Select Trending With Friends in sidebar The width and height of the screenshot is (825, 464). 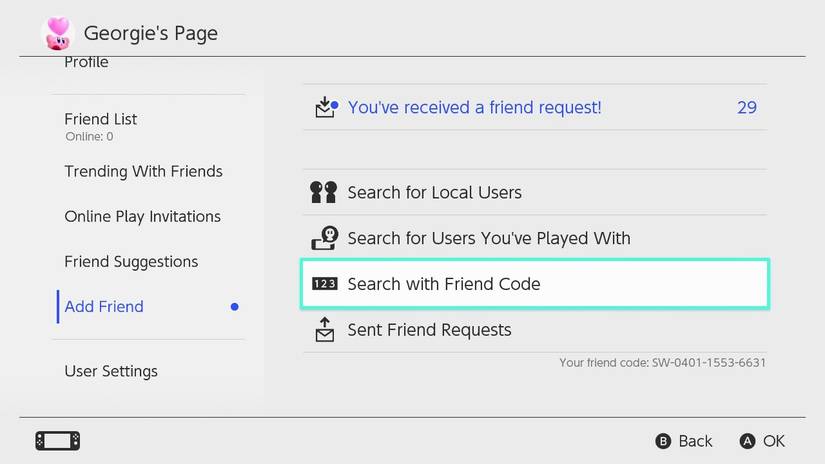pos(143,171)
